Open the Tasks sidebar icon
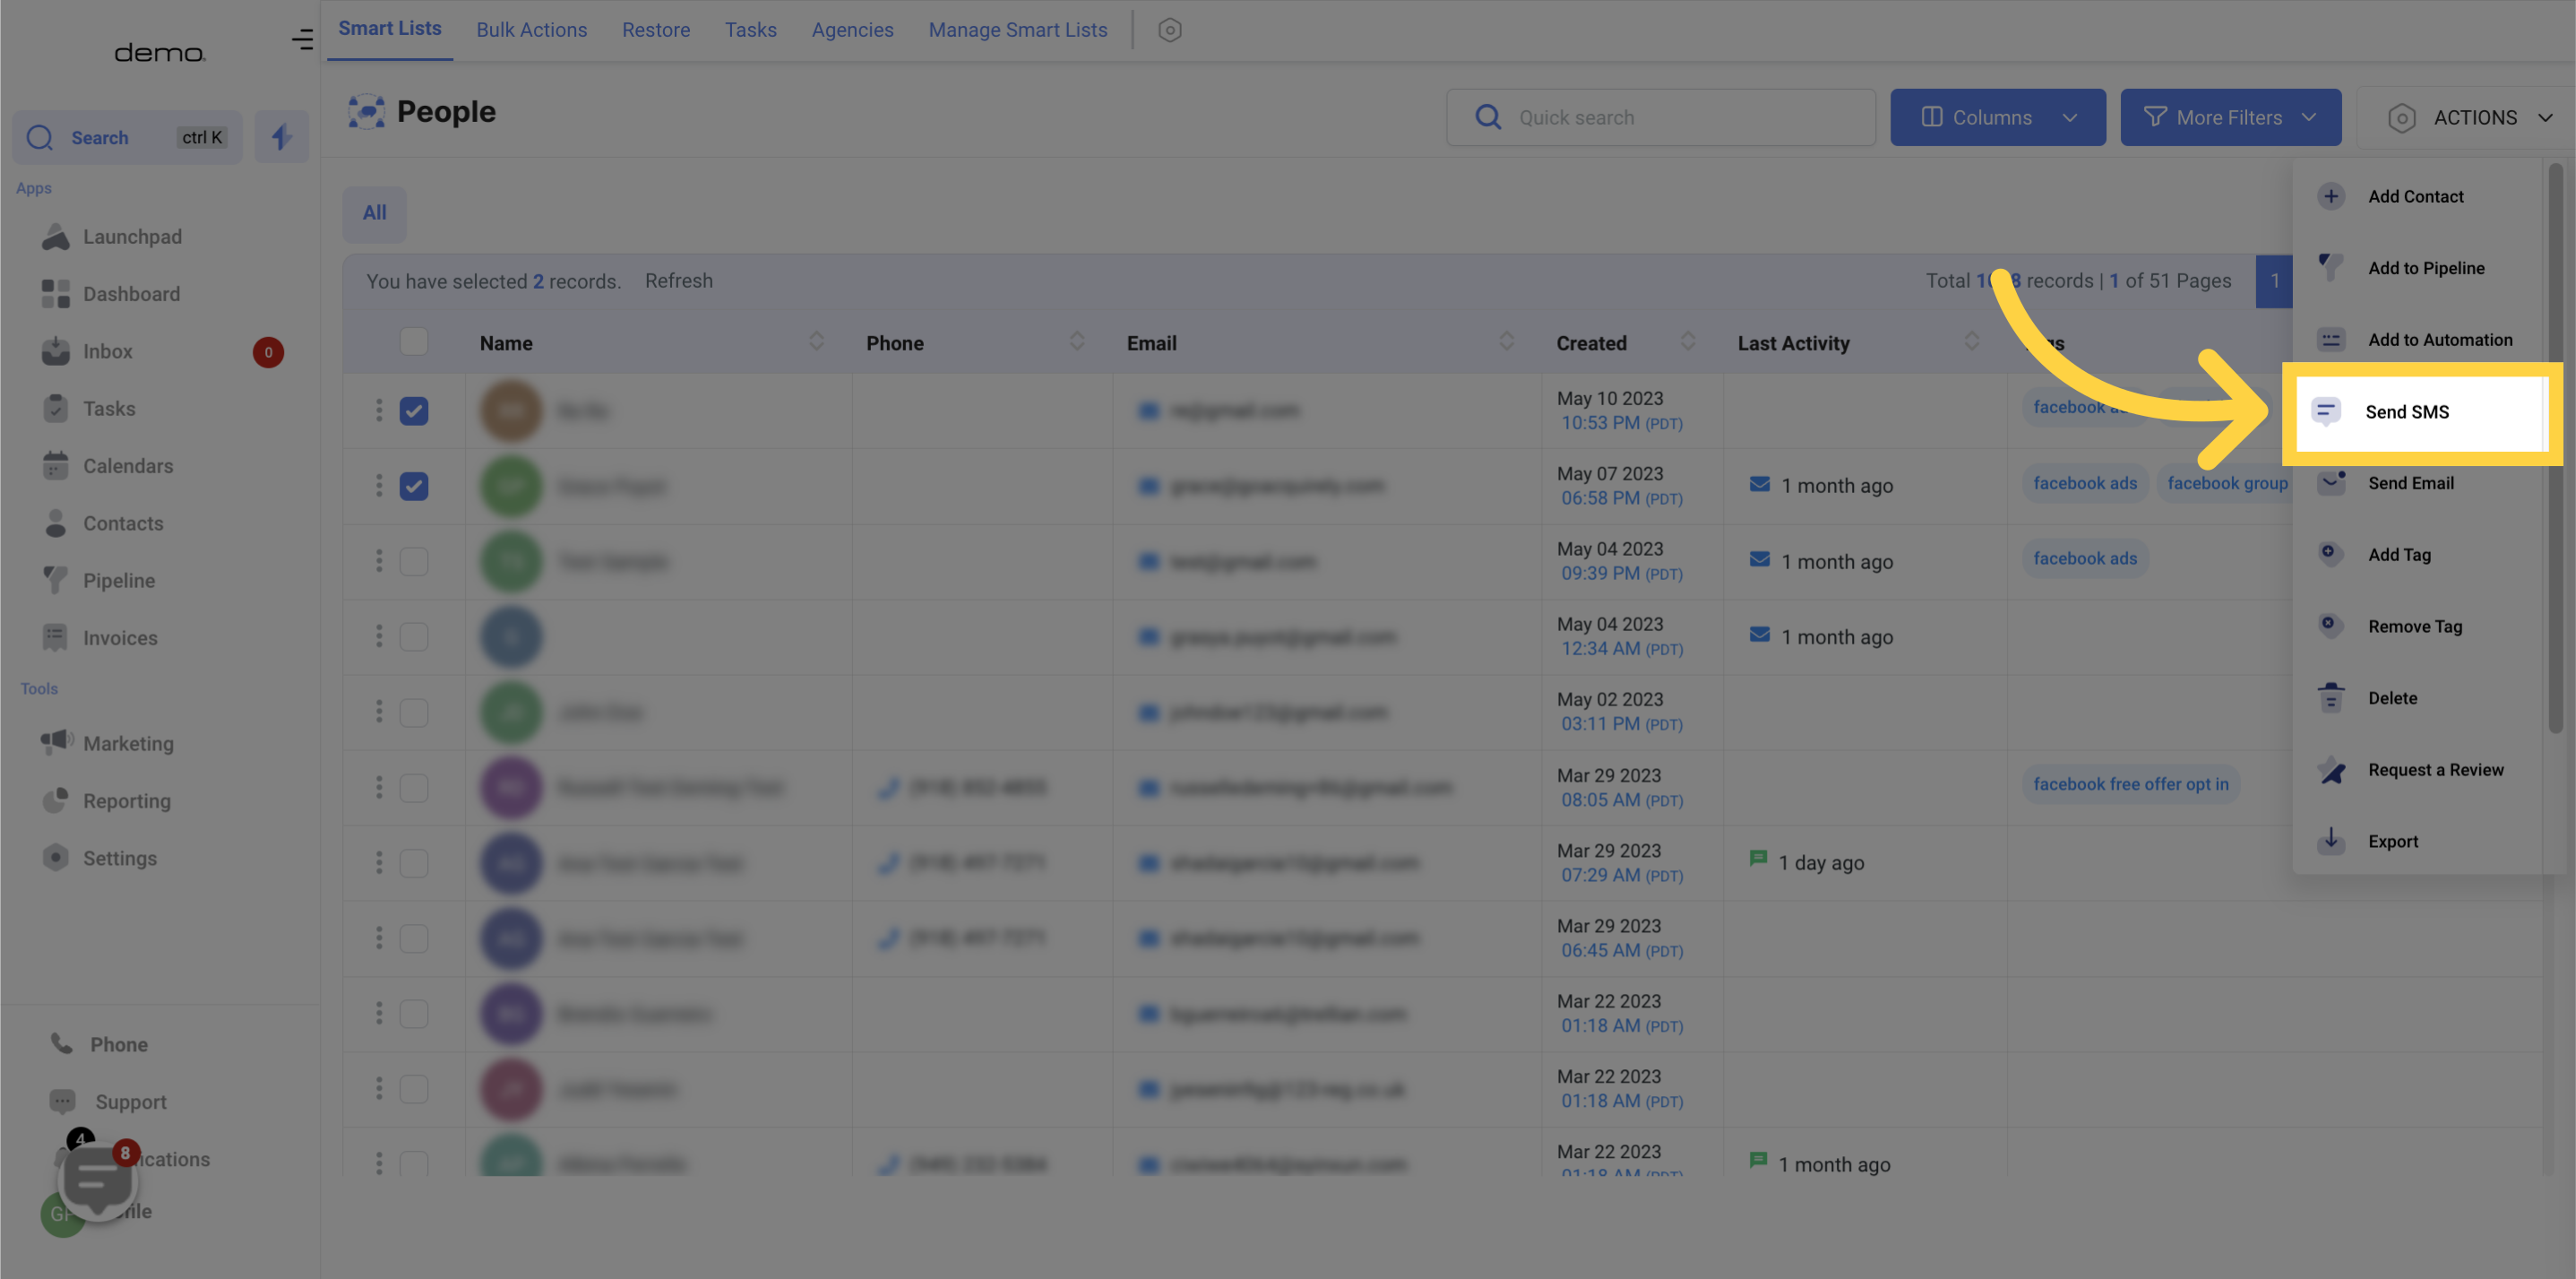This screenshot has width=2576, height=1279. (56, 408)
